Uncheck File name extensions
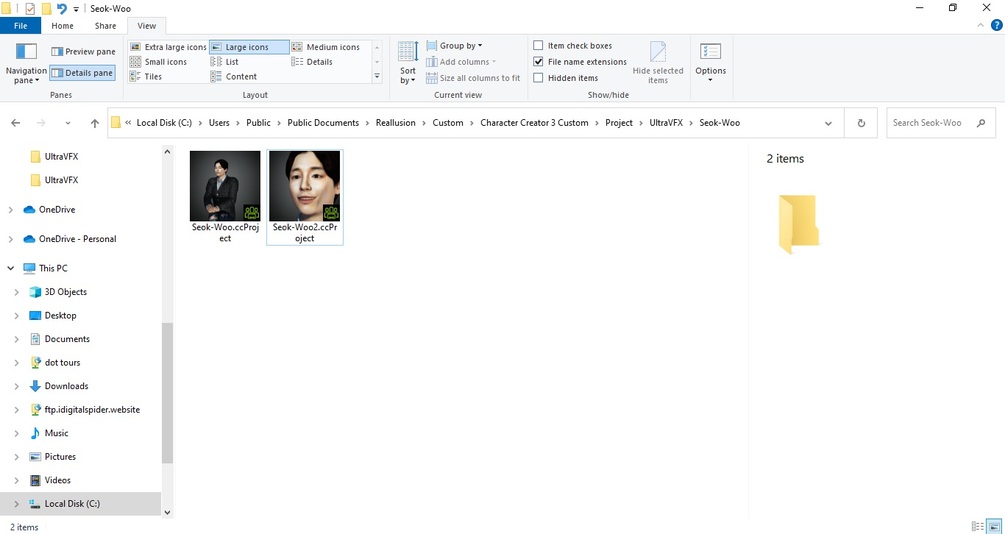The width and height of the screenshot is (1005, 534). point(538,62)
